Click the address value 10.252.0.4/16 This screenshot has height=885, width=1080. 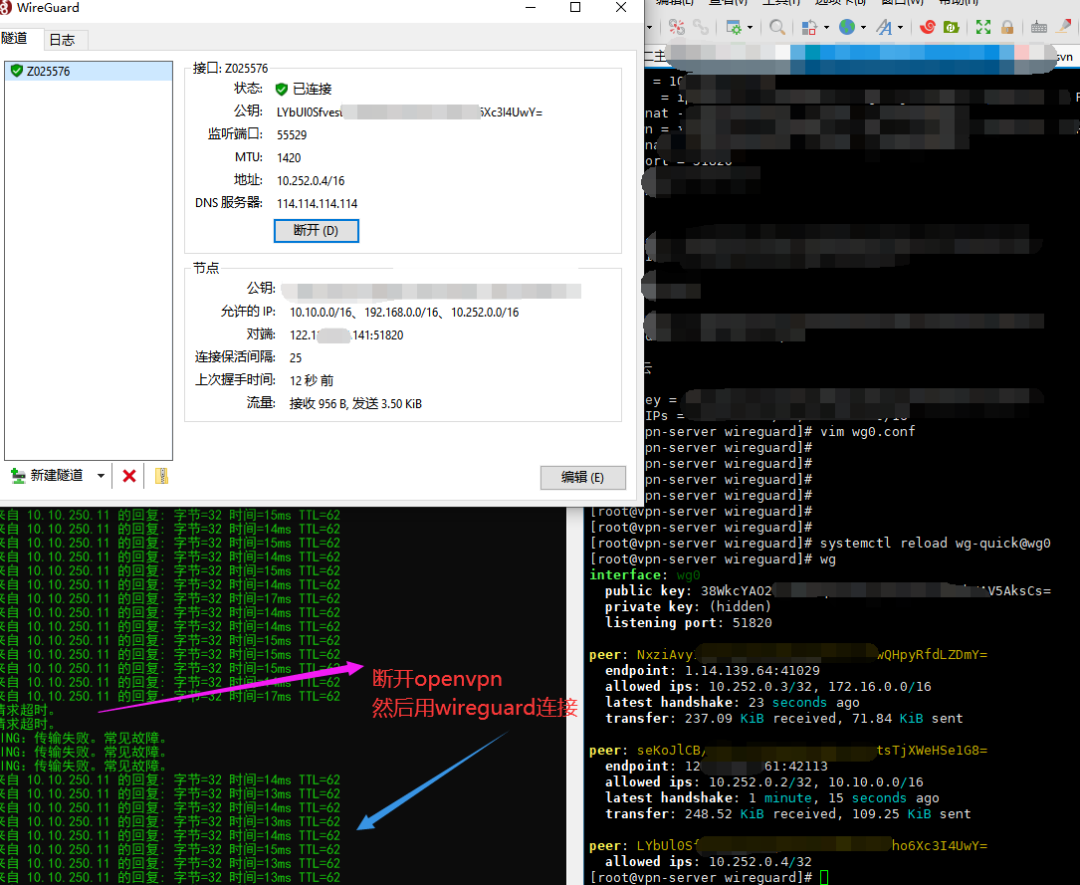pos(311,180)
